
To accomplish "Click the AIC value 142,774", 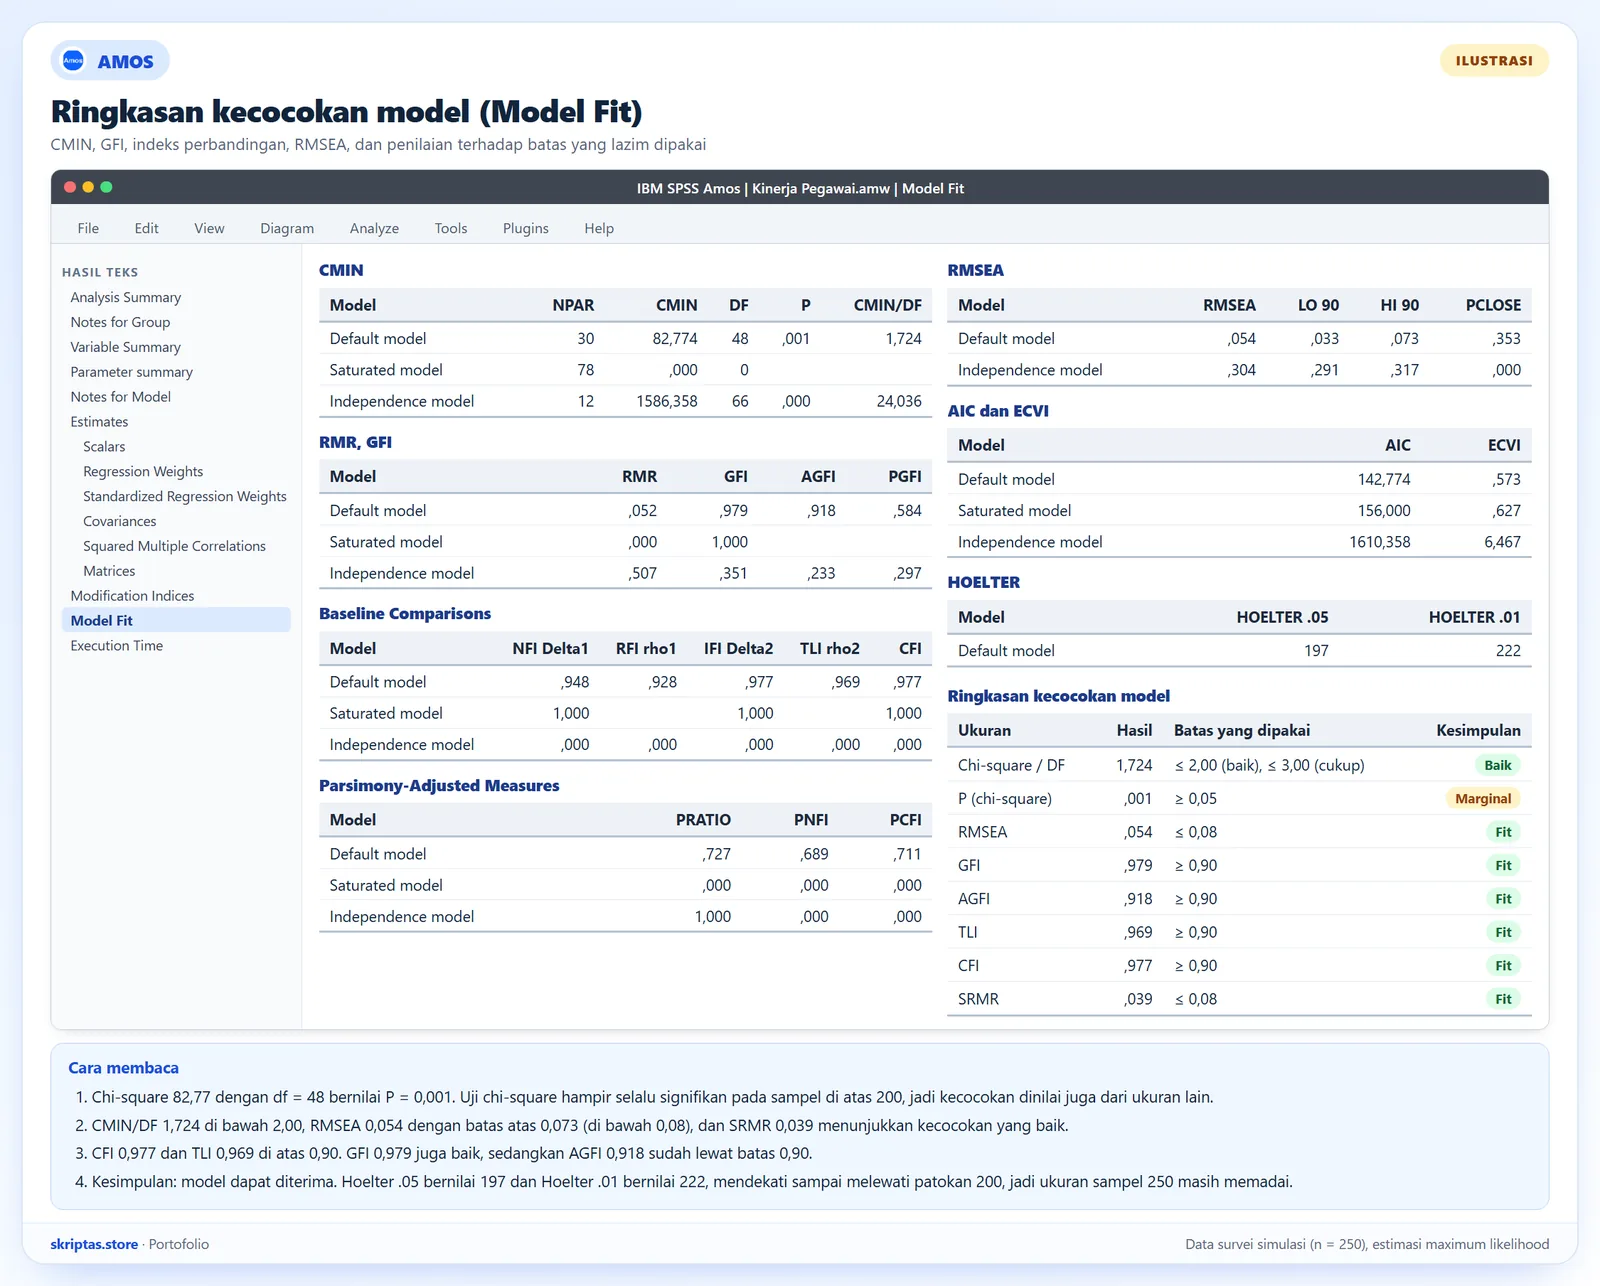I will (1384, 480).
